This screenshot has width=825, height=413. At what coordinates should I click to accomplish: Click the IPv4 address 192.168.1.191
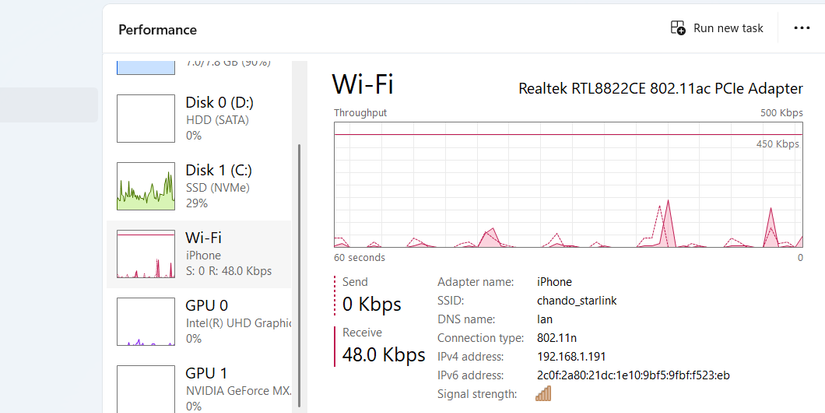[571, 357]
